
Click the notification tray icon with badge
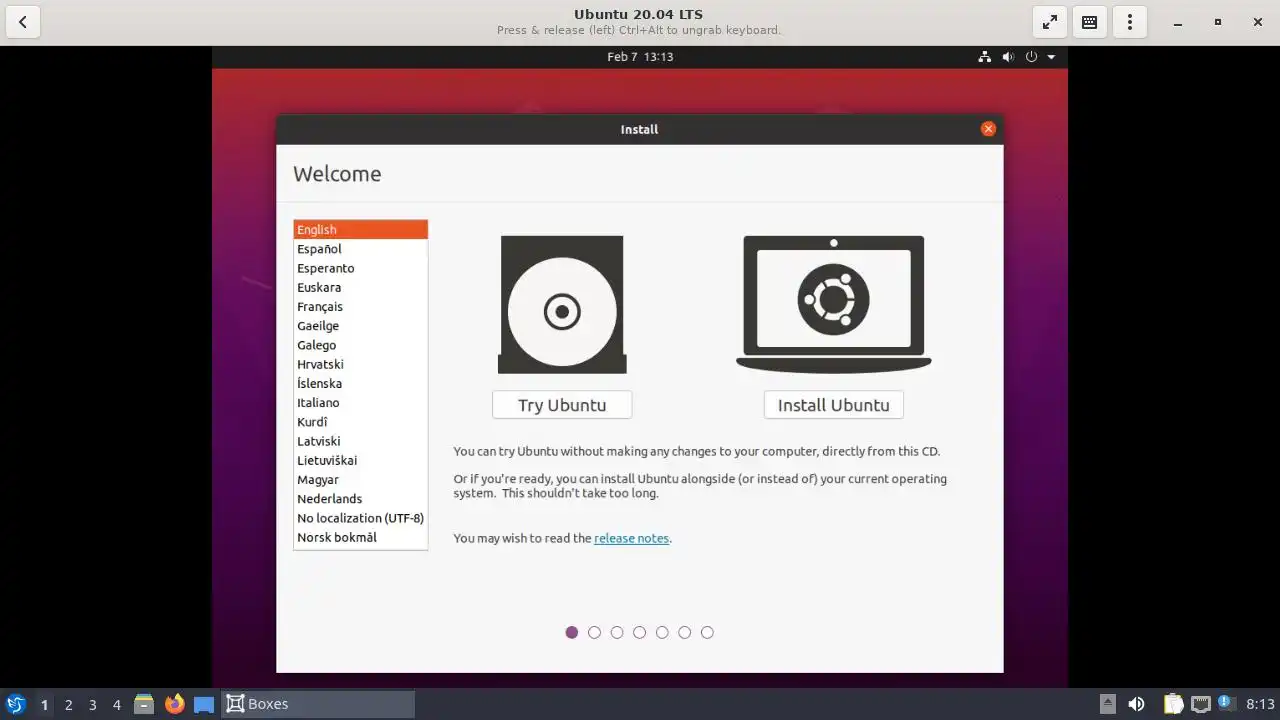click(x=1227, y=703)
